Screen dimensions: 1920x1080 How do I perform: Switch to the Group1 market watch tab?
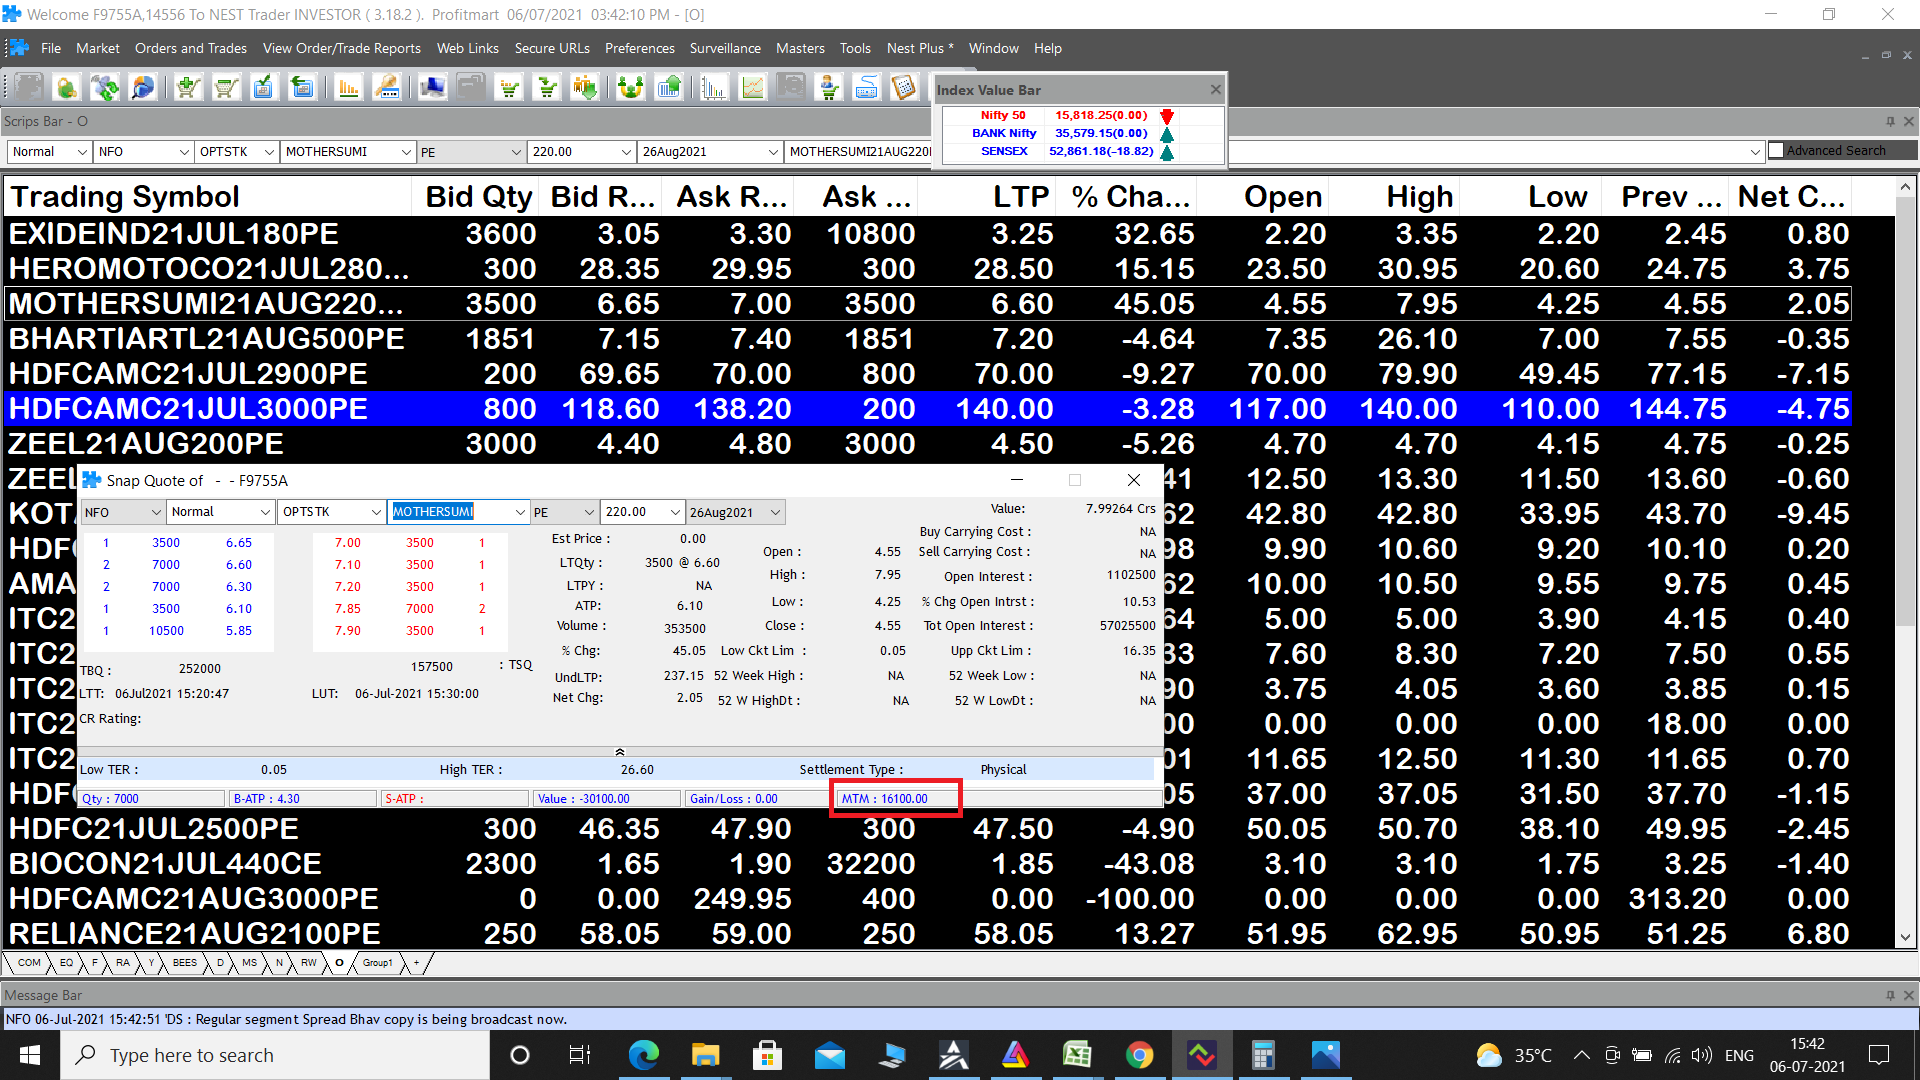(378, 963)
